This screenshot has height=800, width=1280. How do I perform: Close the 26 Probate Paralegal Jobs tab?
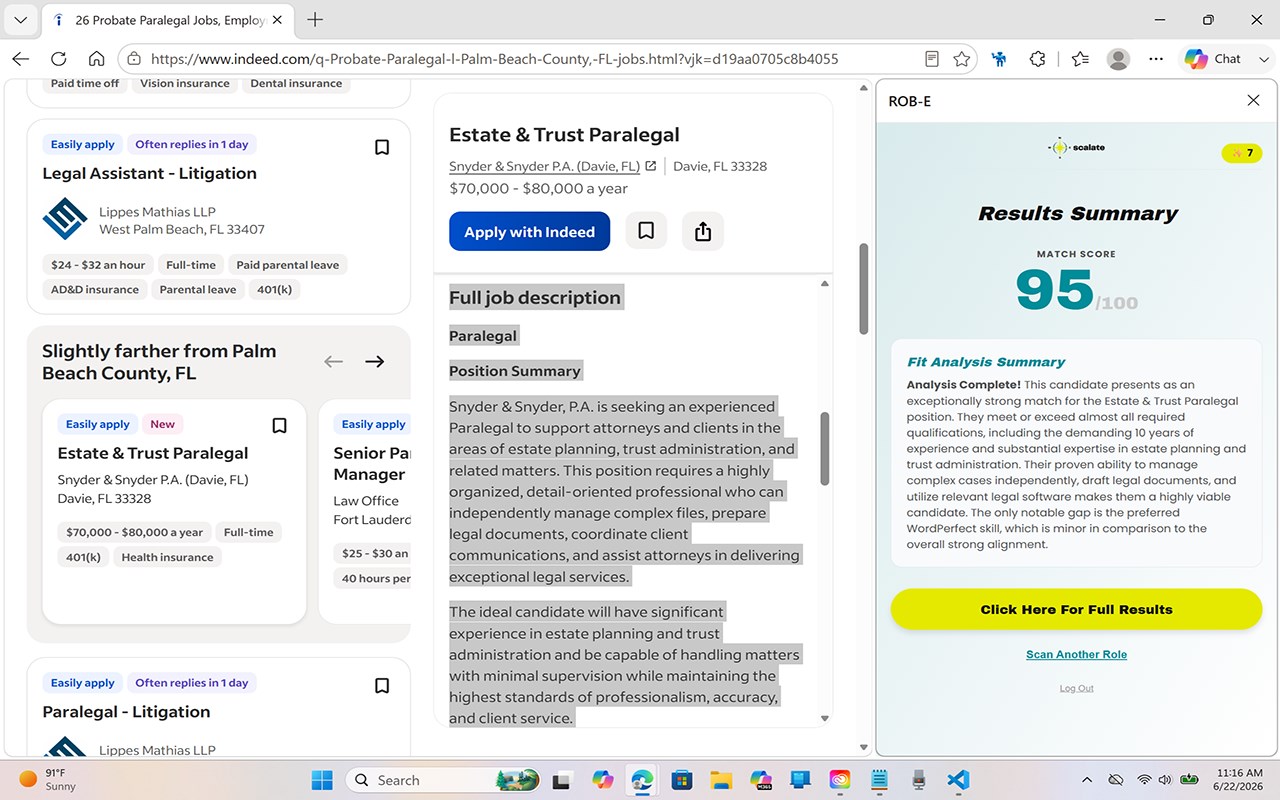click(x=278, y=20)
